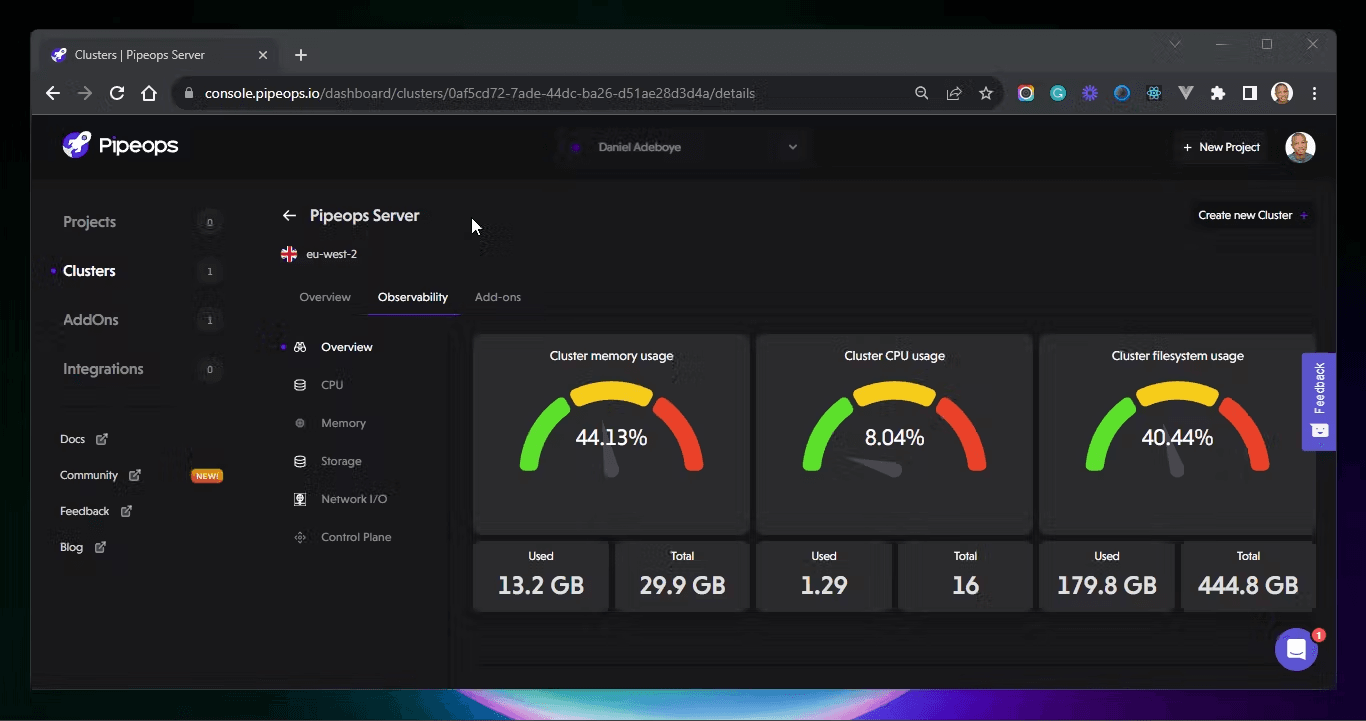Open the Grammarly extension icon
Screen dimensions: 1366x721
(1058, 93)
